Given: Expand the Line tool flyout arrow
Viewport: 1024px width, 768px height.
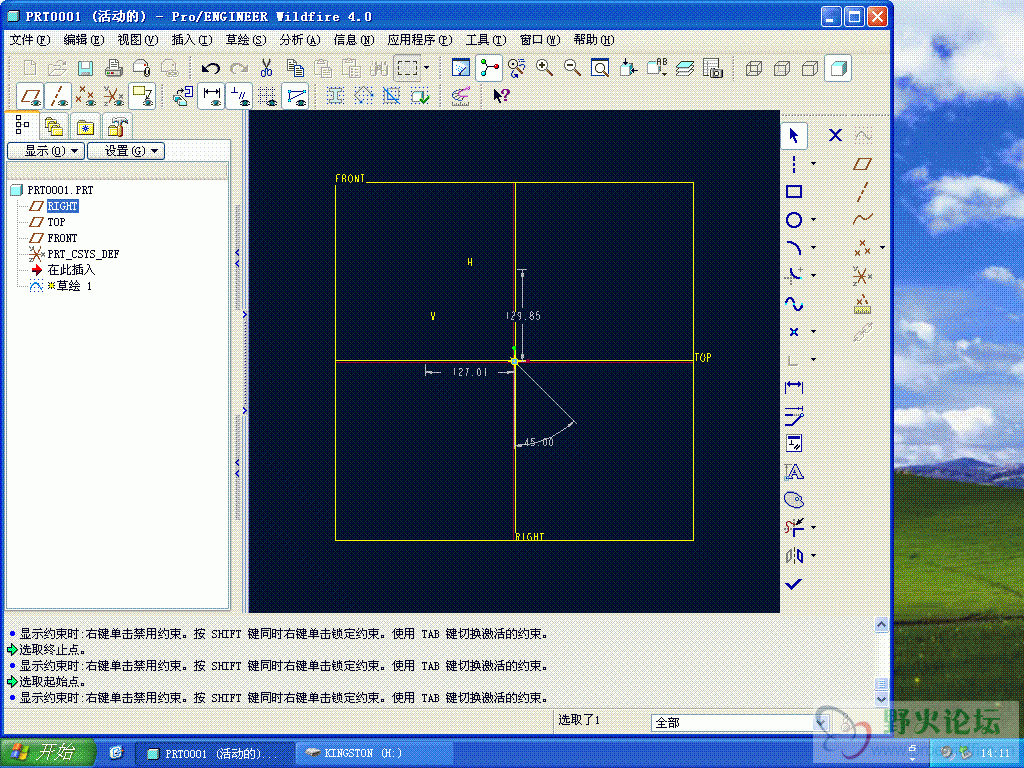Looking at the screenshot, I should (814, 164).
